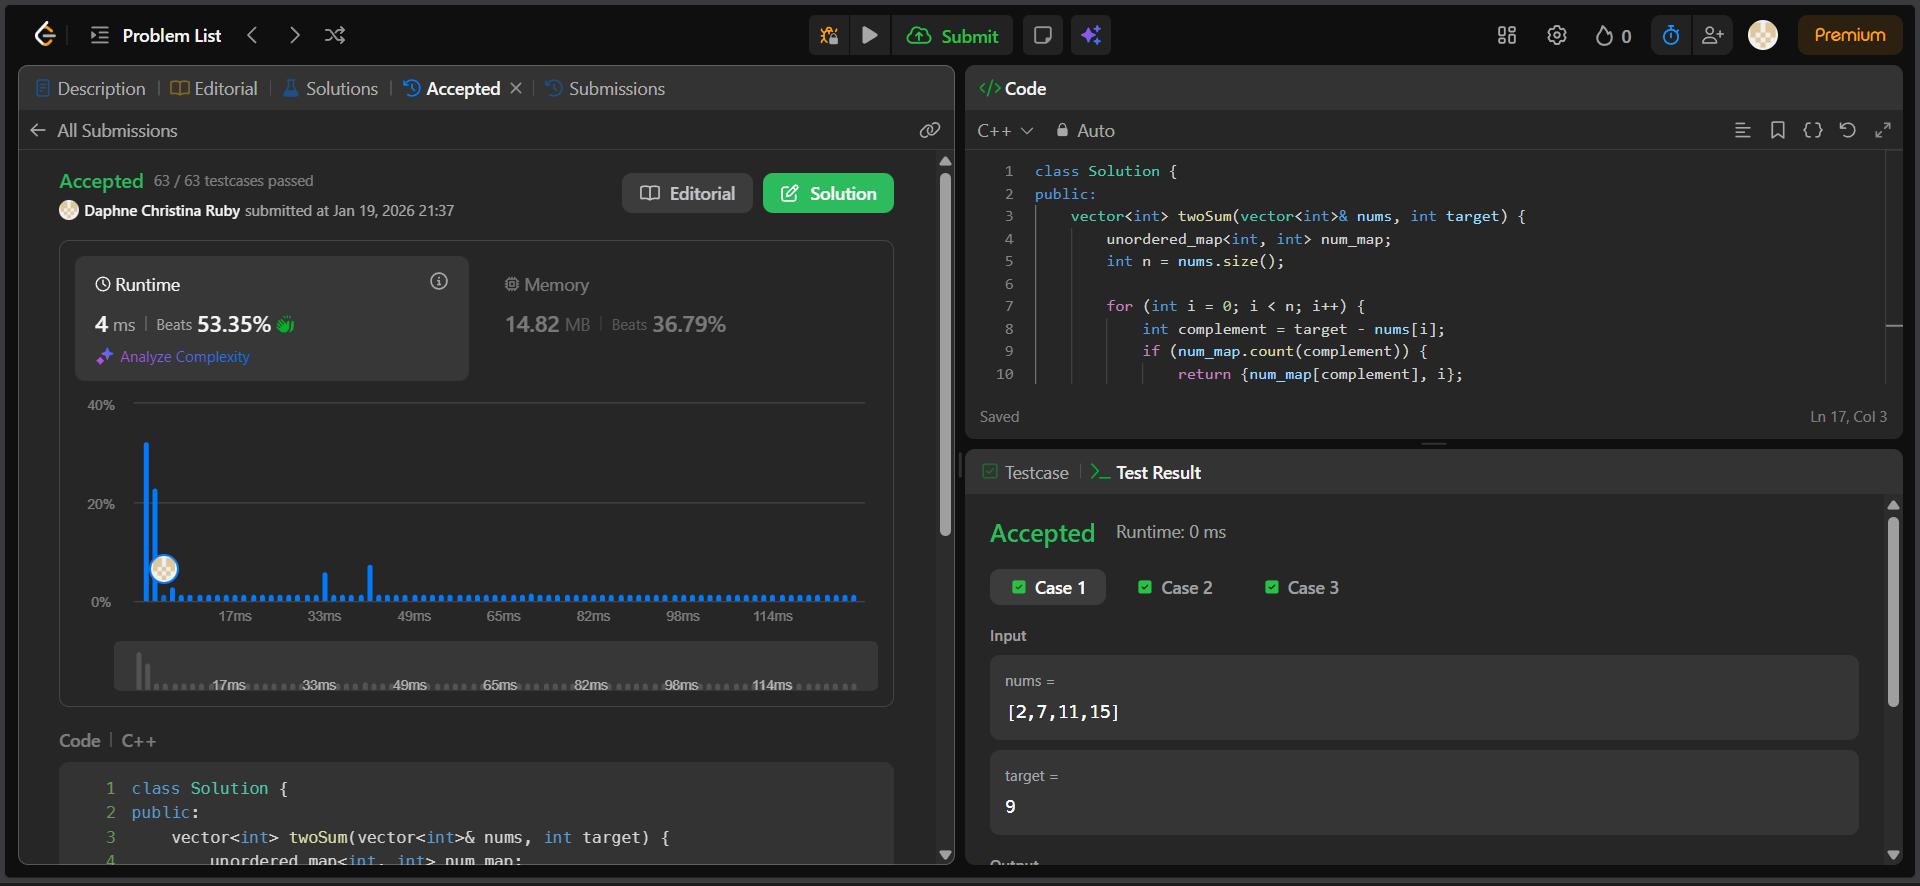This screenshot has height=886, width=1920.
Task: Click the Analyze Complexity link
Action: pyautogui.click(x=184, y=357)
